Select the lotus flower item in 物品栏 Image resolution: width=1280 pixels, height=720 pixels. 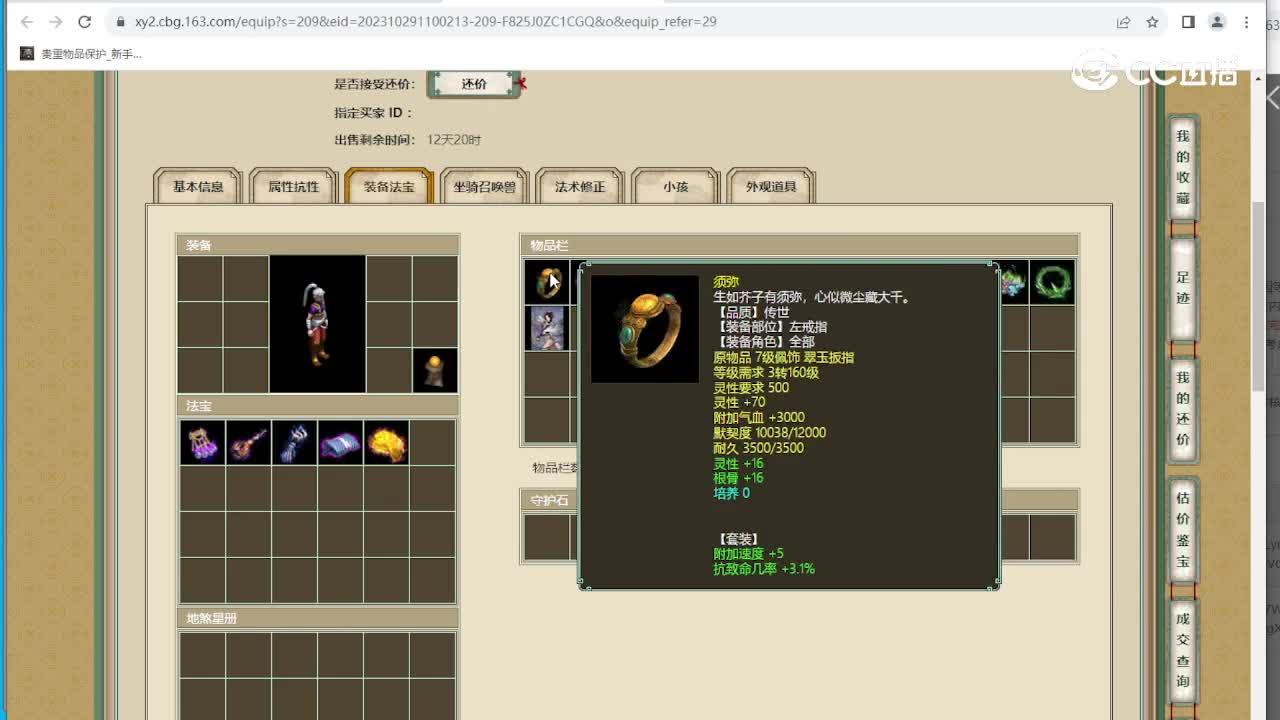click(x=1012, y=282)
